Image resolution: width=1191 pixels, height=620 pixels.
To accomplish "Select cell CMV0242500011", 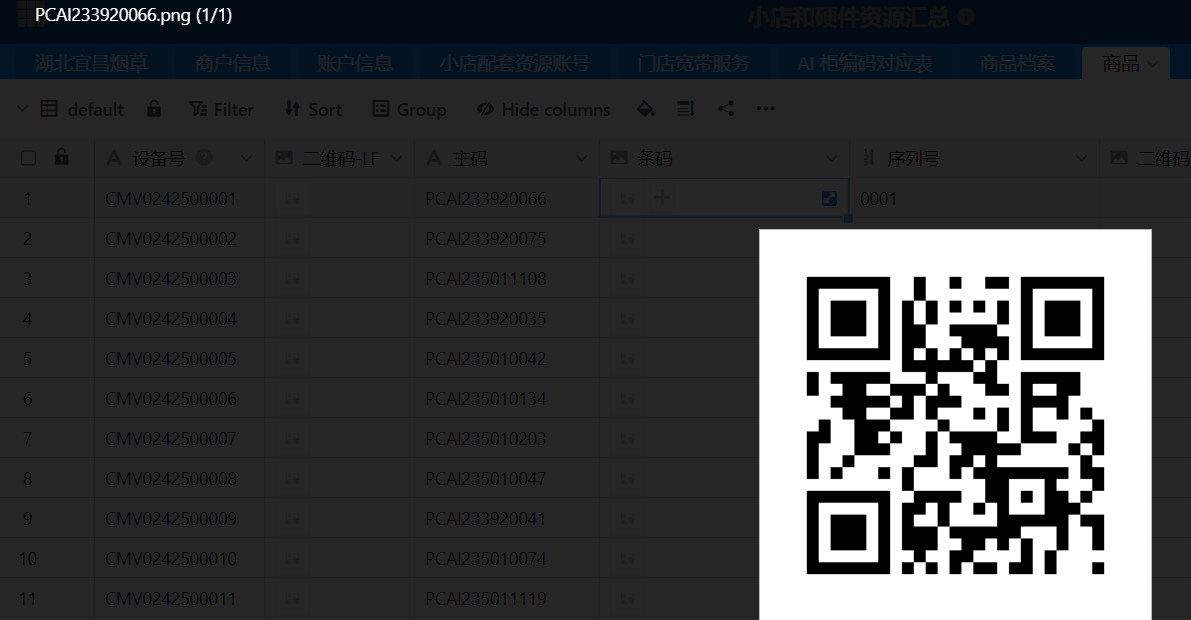I will 179,599.
